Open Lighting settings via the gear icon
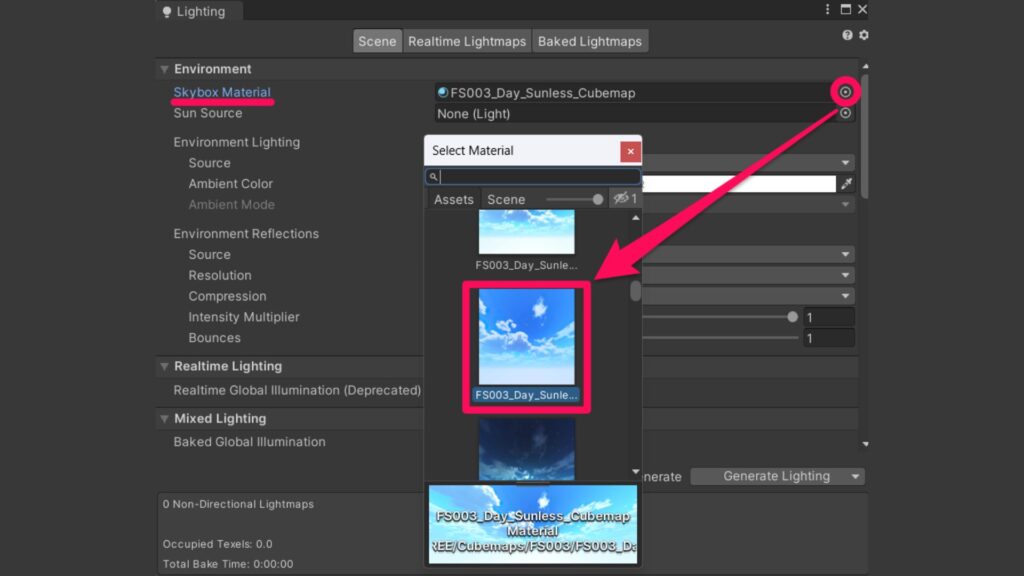Screen dimensions: 1024x576 (864, 34)
